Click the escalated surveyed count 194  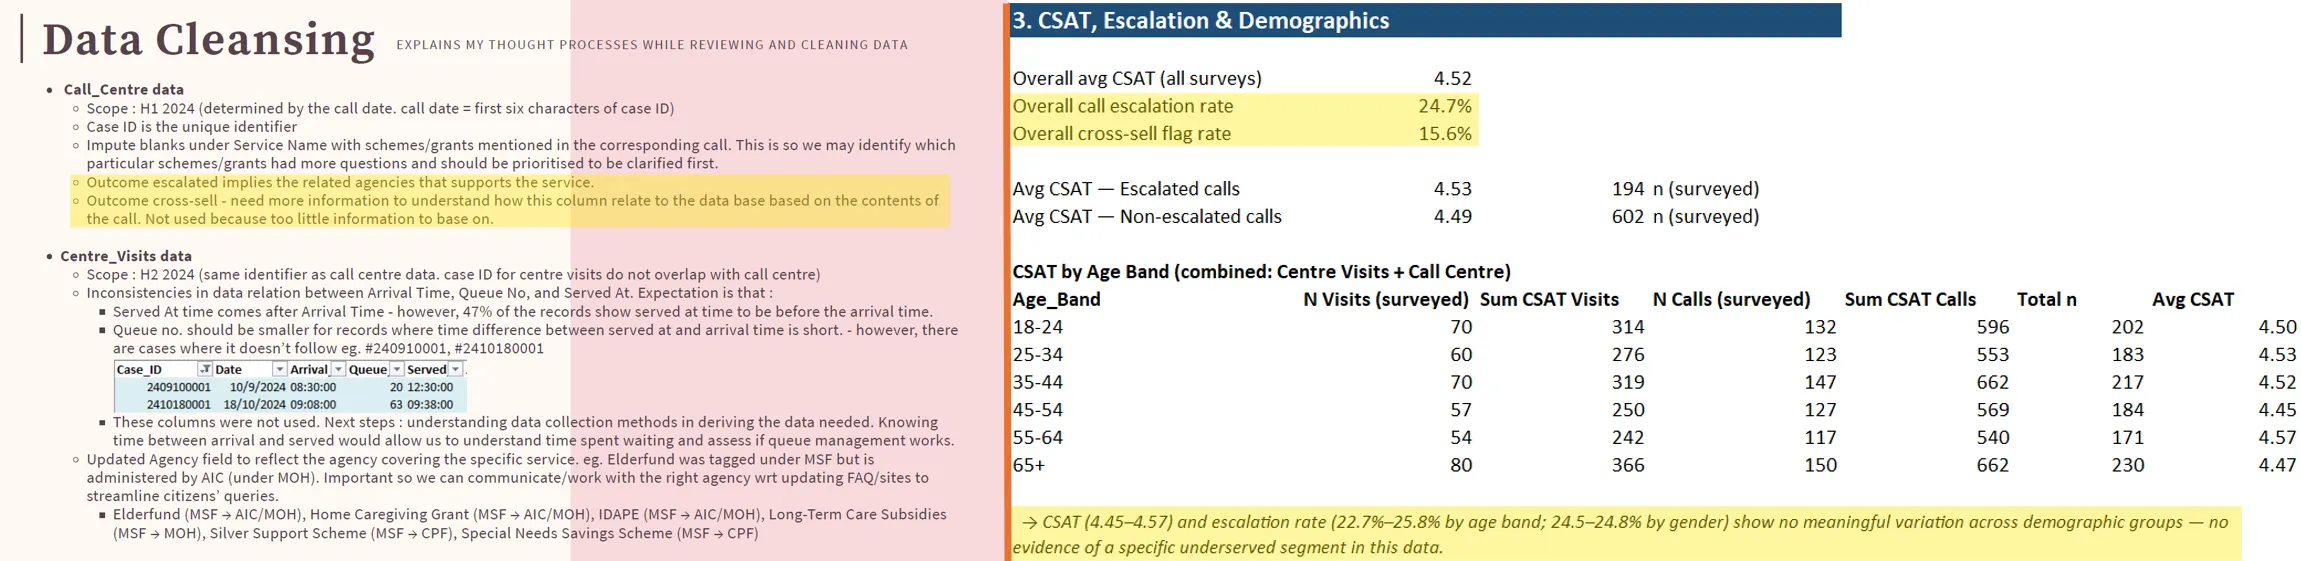(1628, 189)
